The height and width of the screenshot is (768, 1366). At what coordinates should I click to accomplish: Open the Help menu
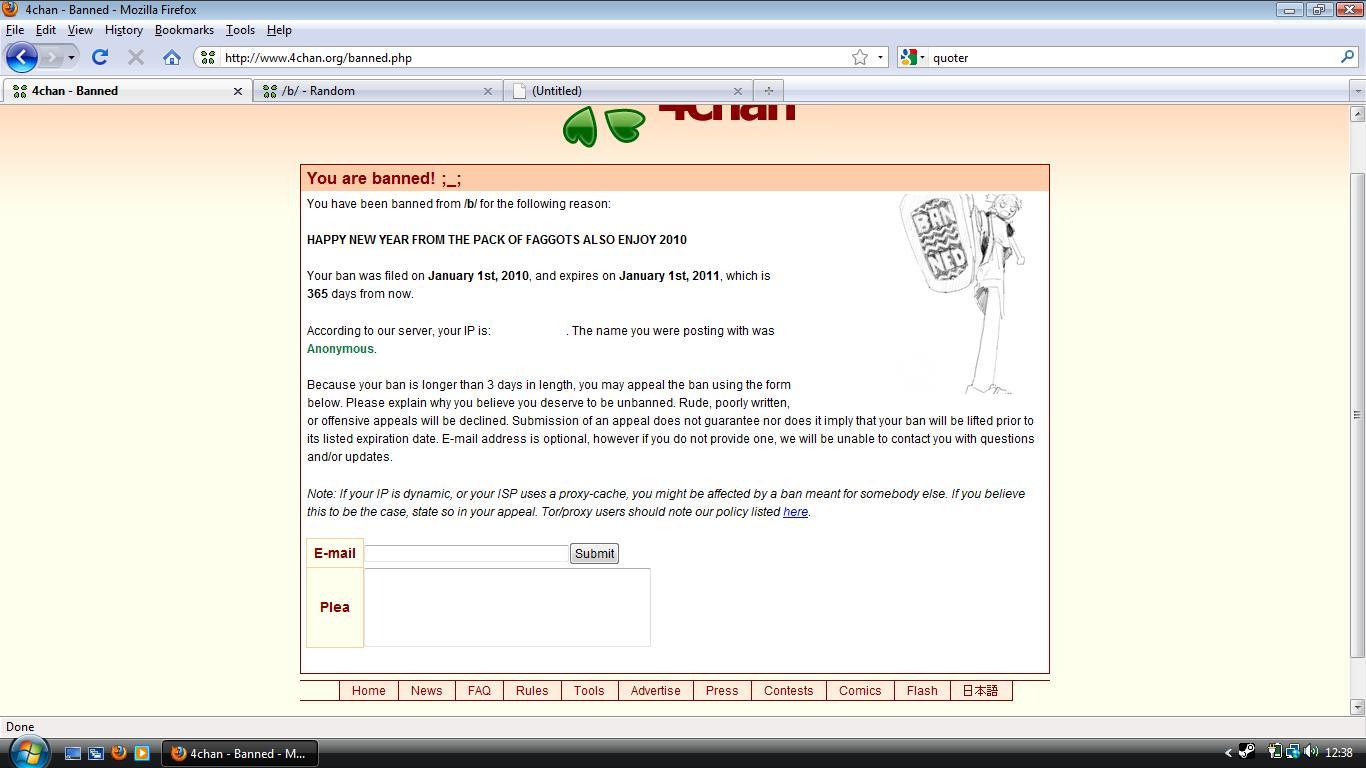[x=279, y=30]
